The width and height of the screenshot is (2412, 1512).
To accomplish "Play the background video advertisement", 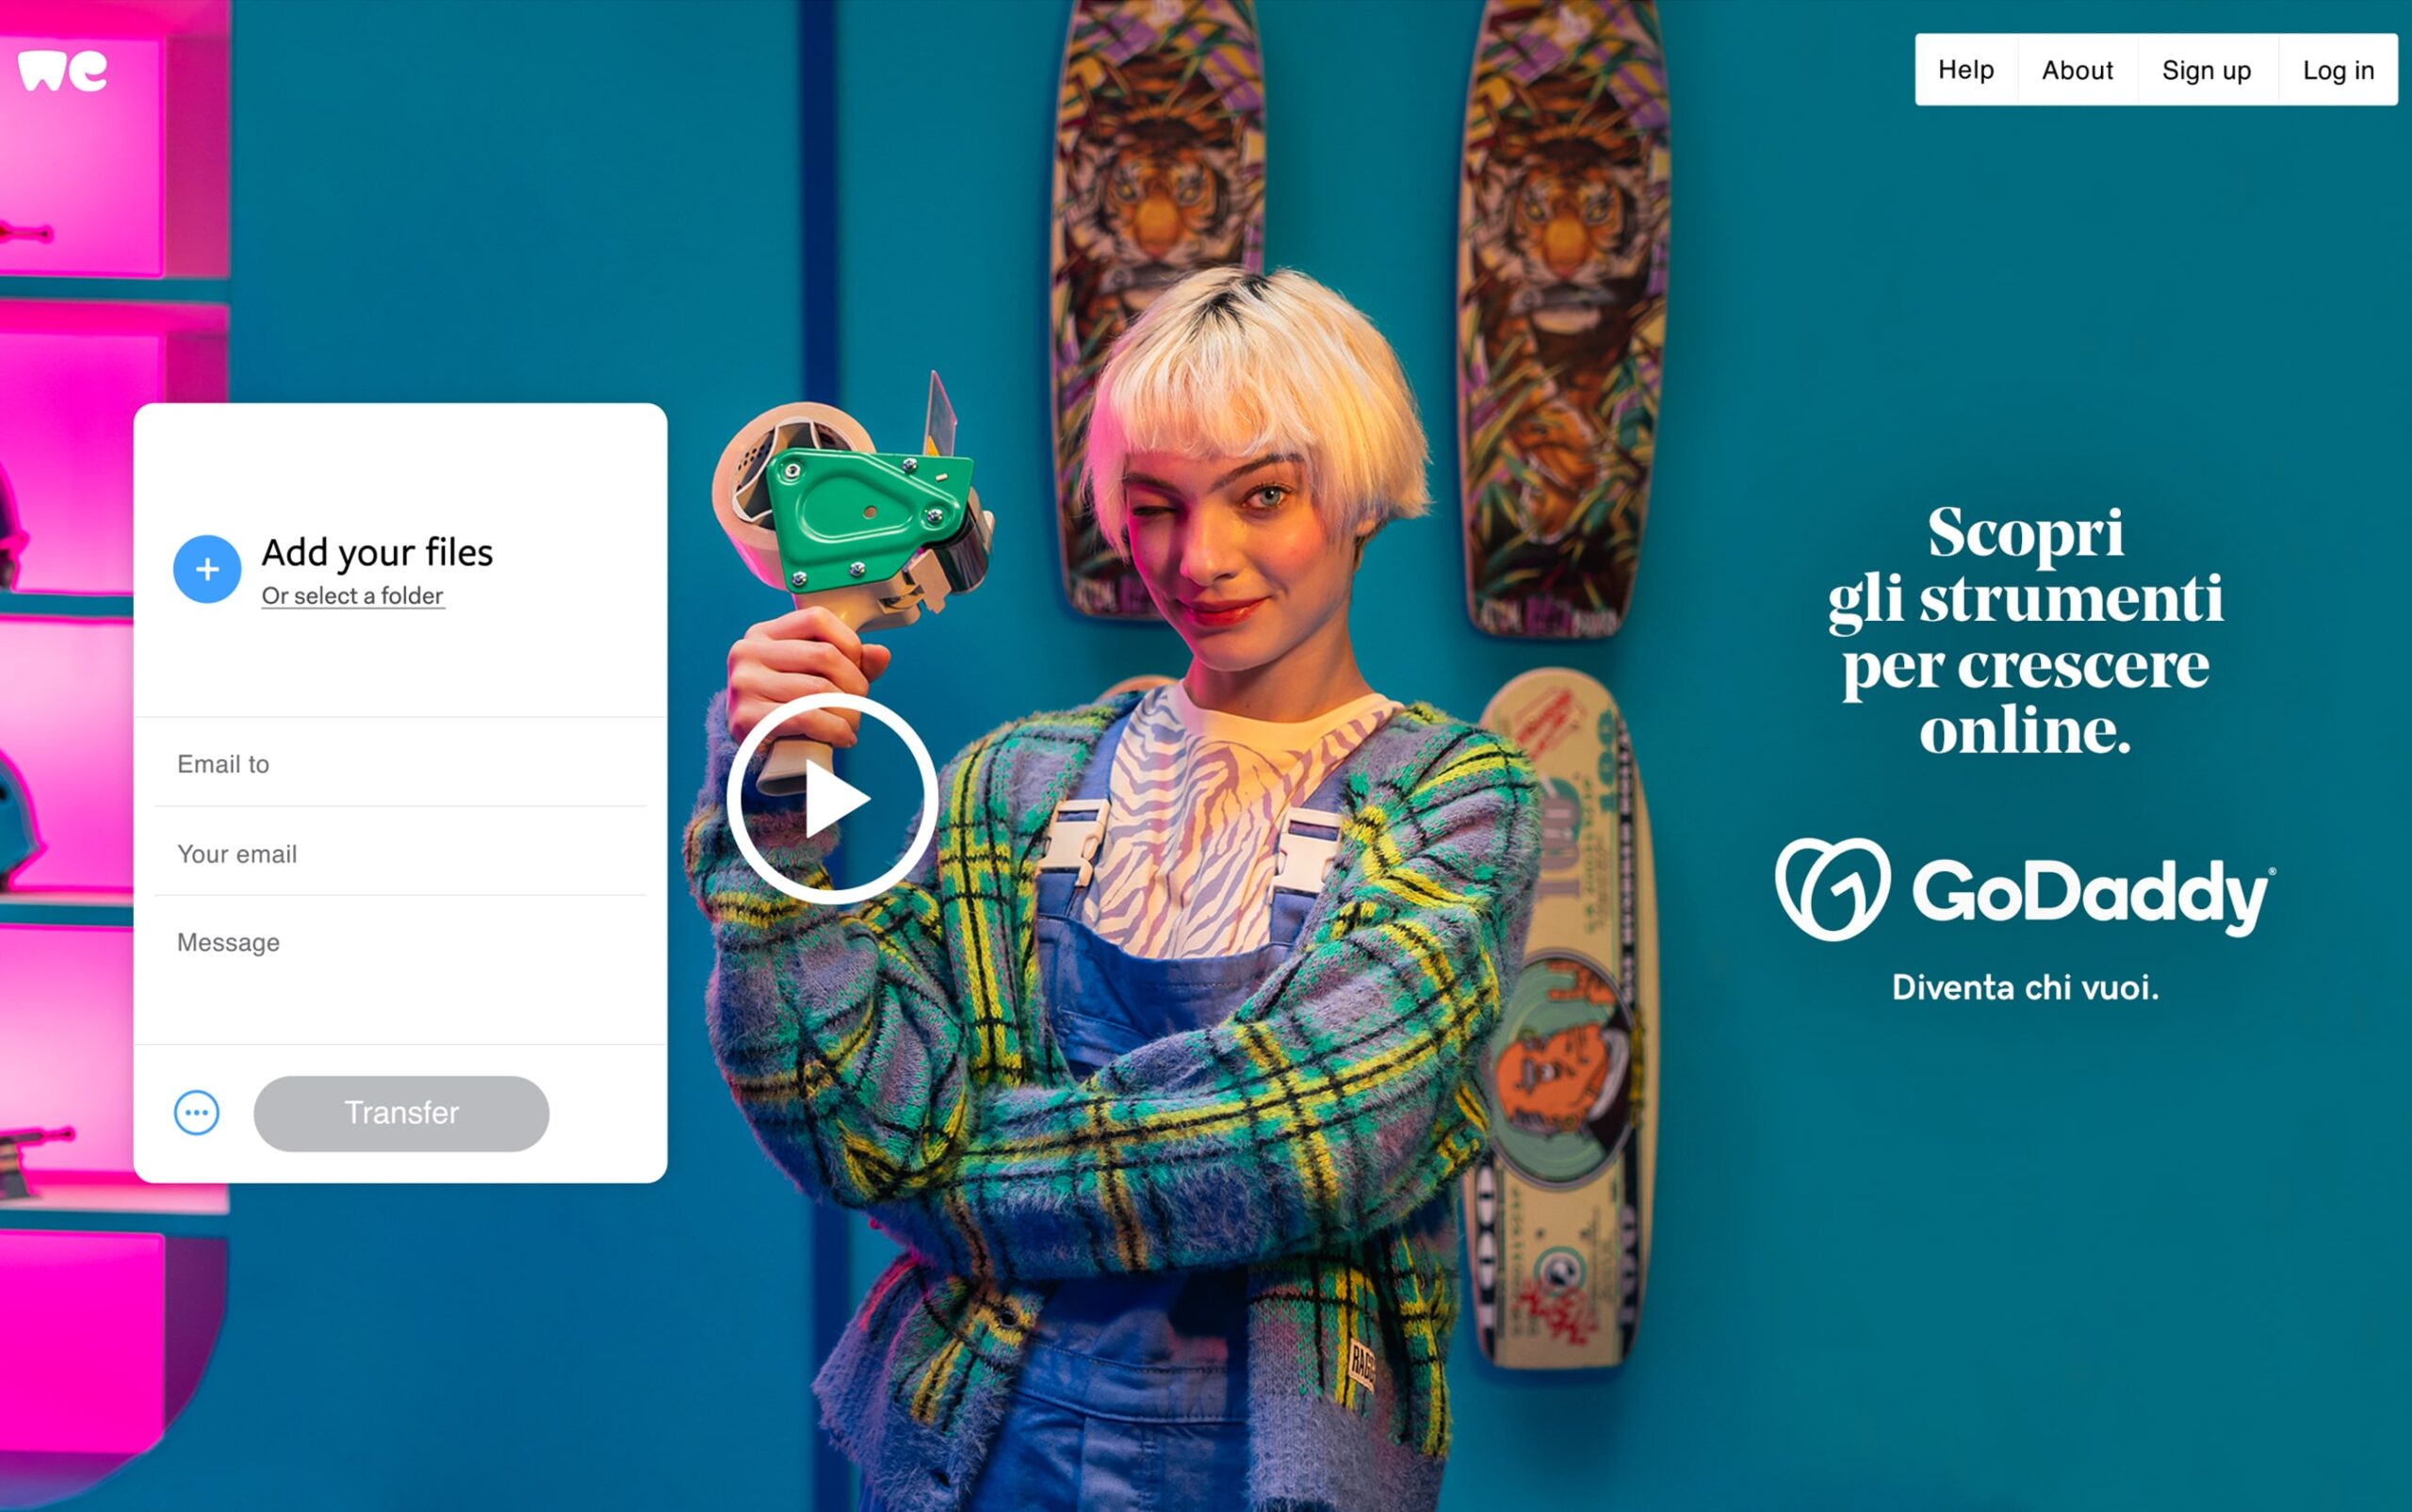I will [x=832, y=799].
